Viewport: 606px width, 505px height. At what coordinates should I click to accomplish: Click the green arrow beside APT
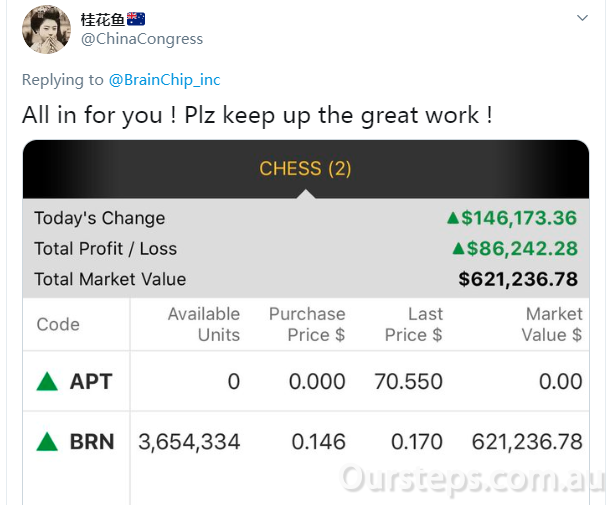click(47, 381)
